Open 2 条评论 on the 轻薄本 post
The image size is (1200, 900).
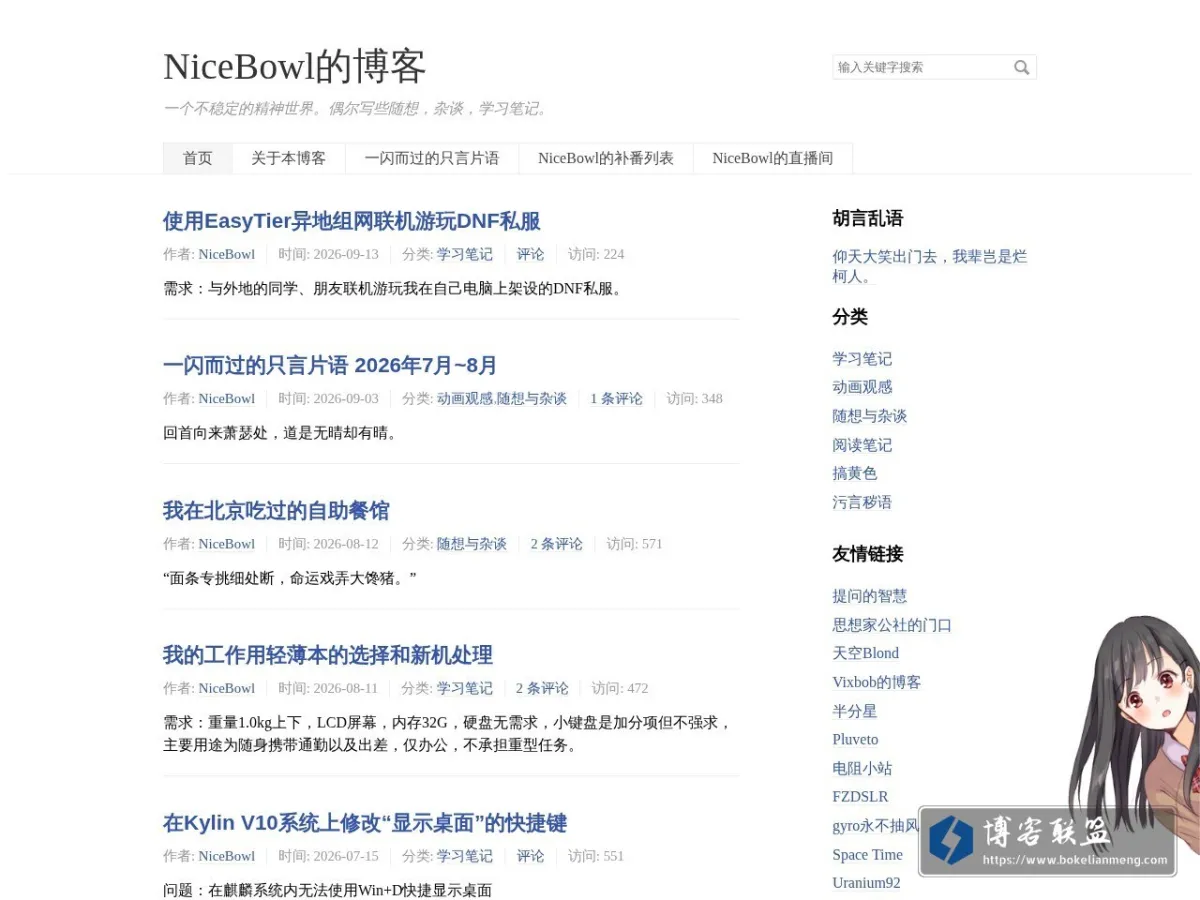tap(542, 688)
